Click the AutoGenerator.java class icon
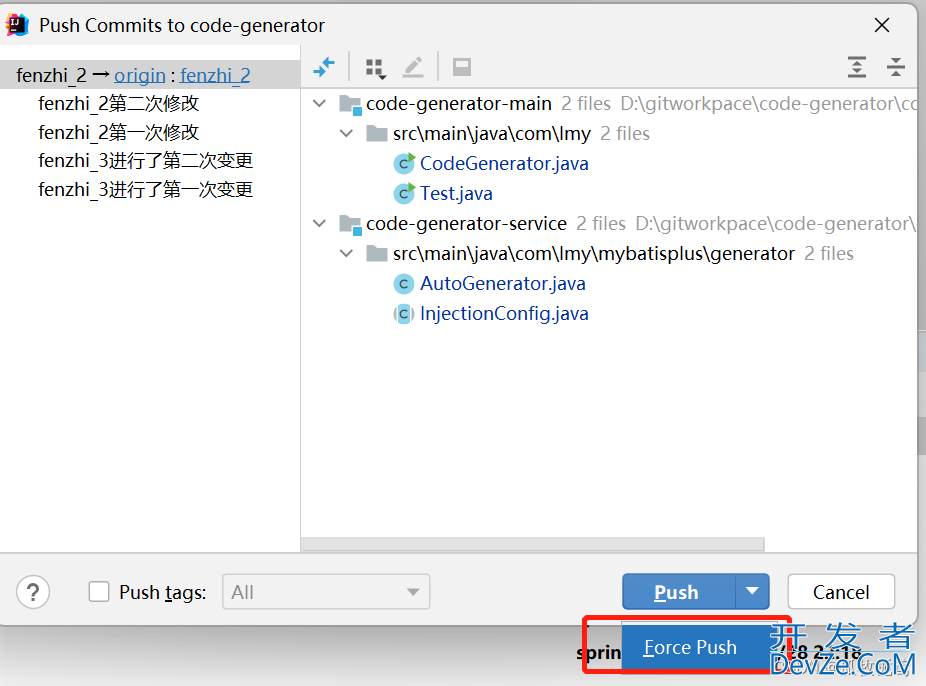 coord(404,284)
